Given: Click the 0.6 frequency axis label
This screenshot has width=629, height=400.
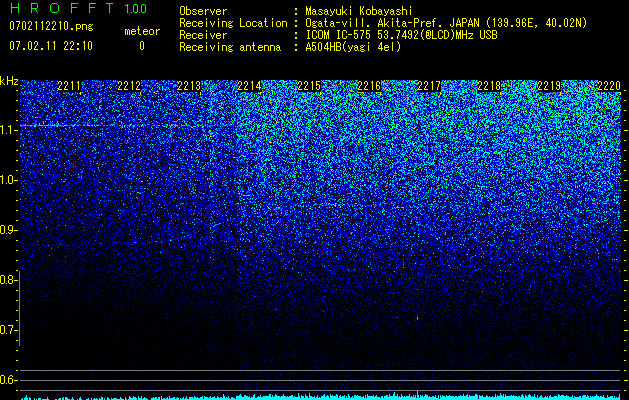Looking at the screenshot, I should [9, 380].
